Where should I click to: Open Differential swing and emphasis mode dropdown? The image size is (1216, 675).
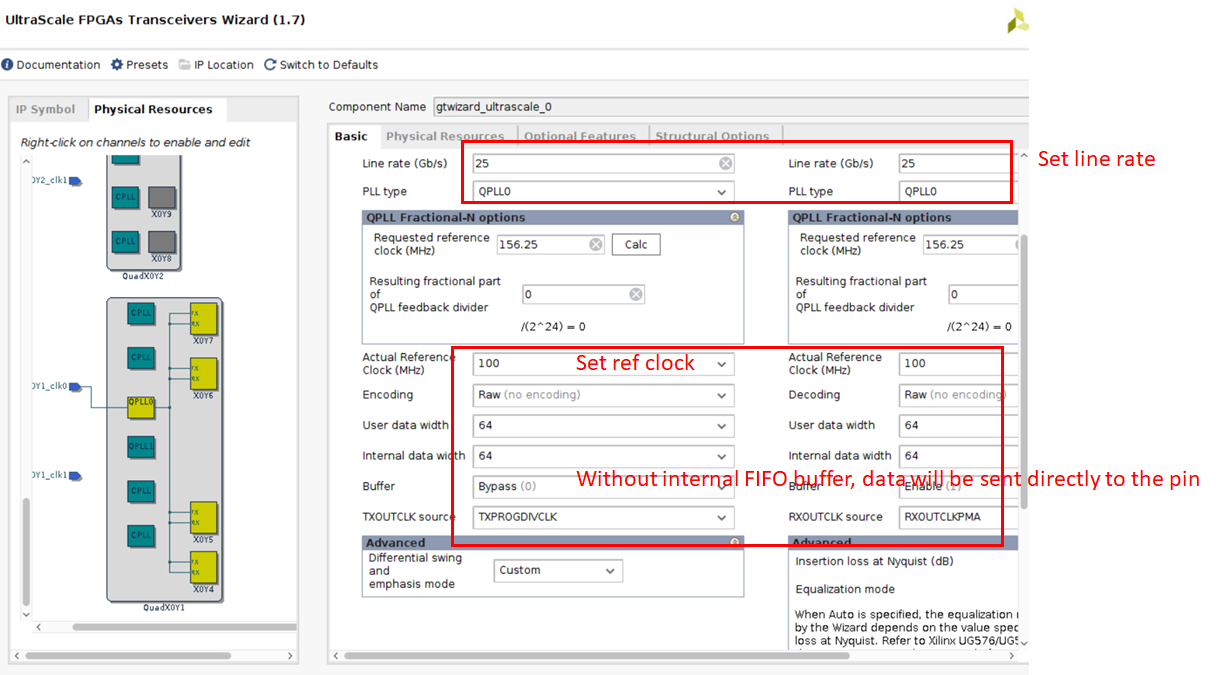tap(558, 571)
